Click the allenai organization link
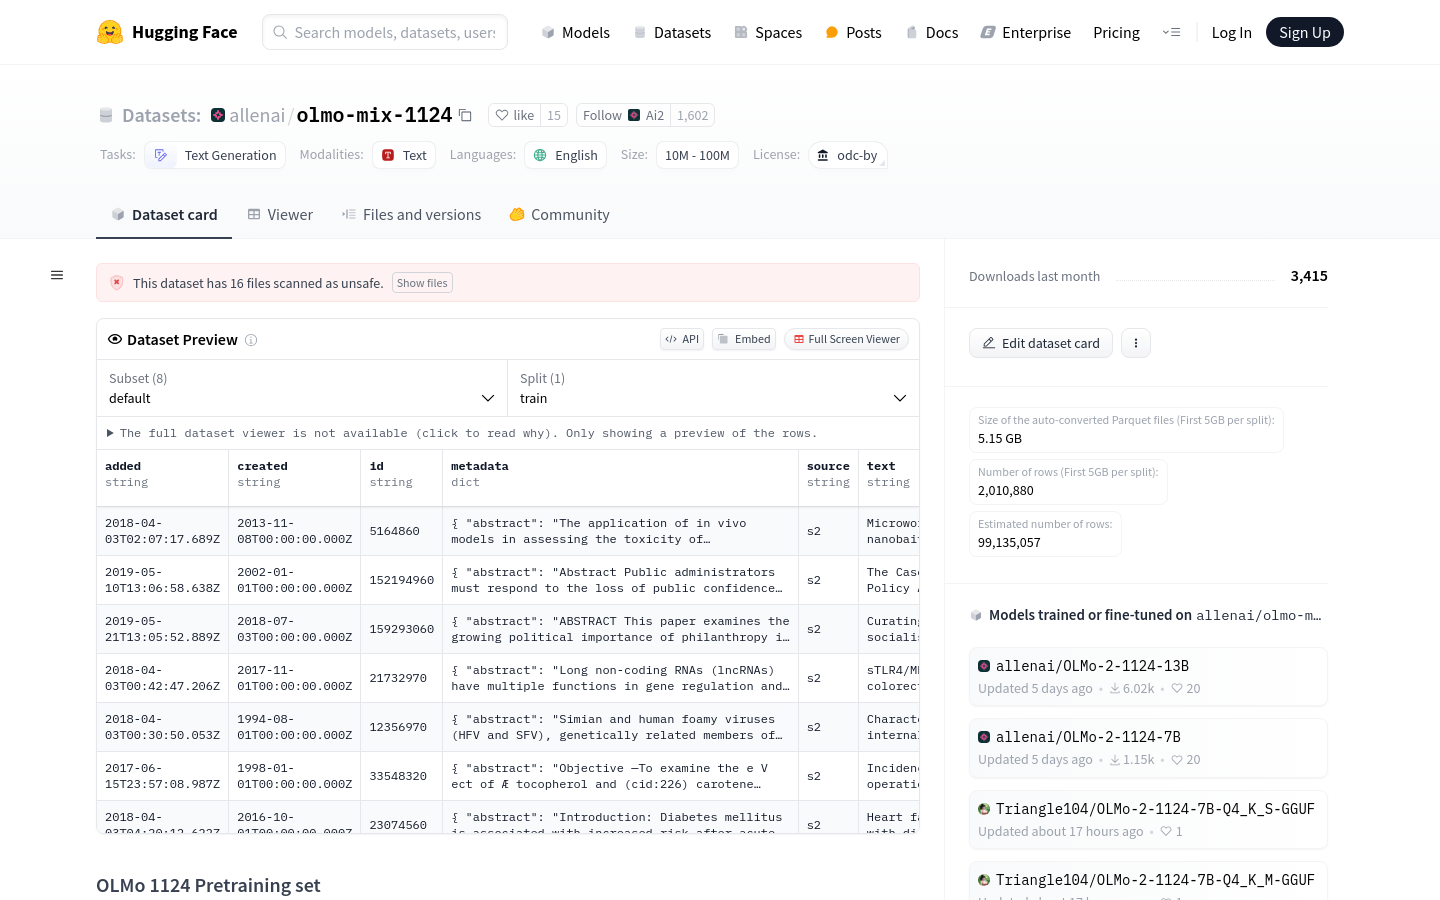 pyautogui.click(x=257, y=115)
